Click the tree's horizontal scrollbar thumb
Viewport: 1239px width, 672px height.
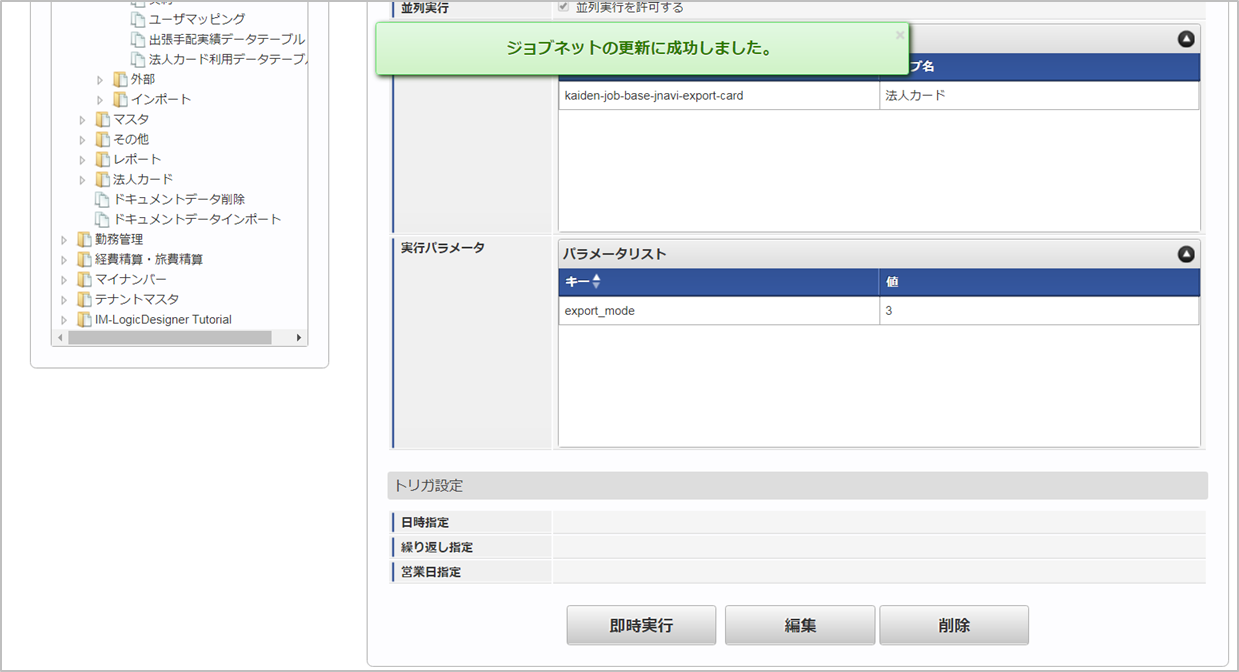tap(170, 338)
